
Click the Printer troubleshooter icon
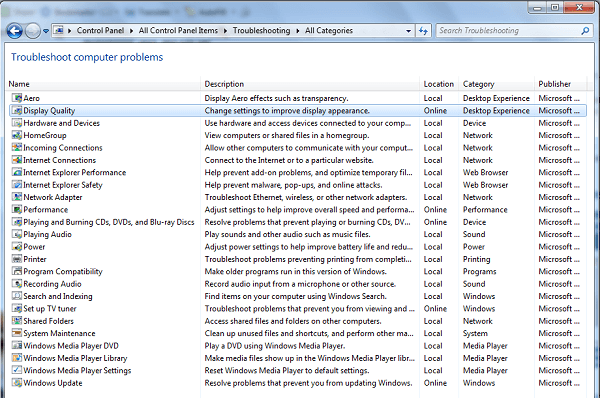point(17,259)
